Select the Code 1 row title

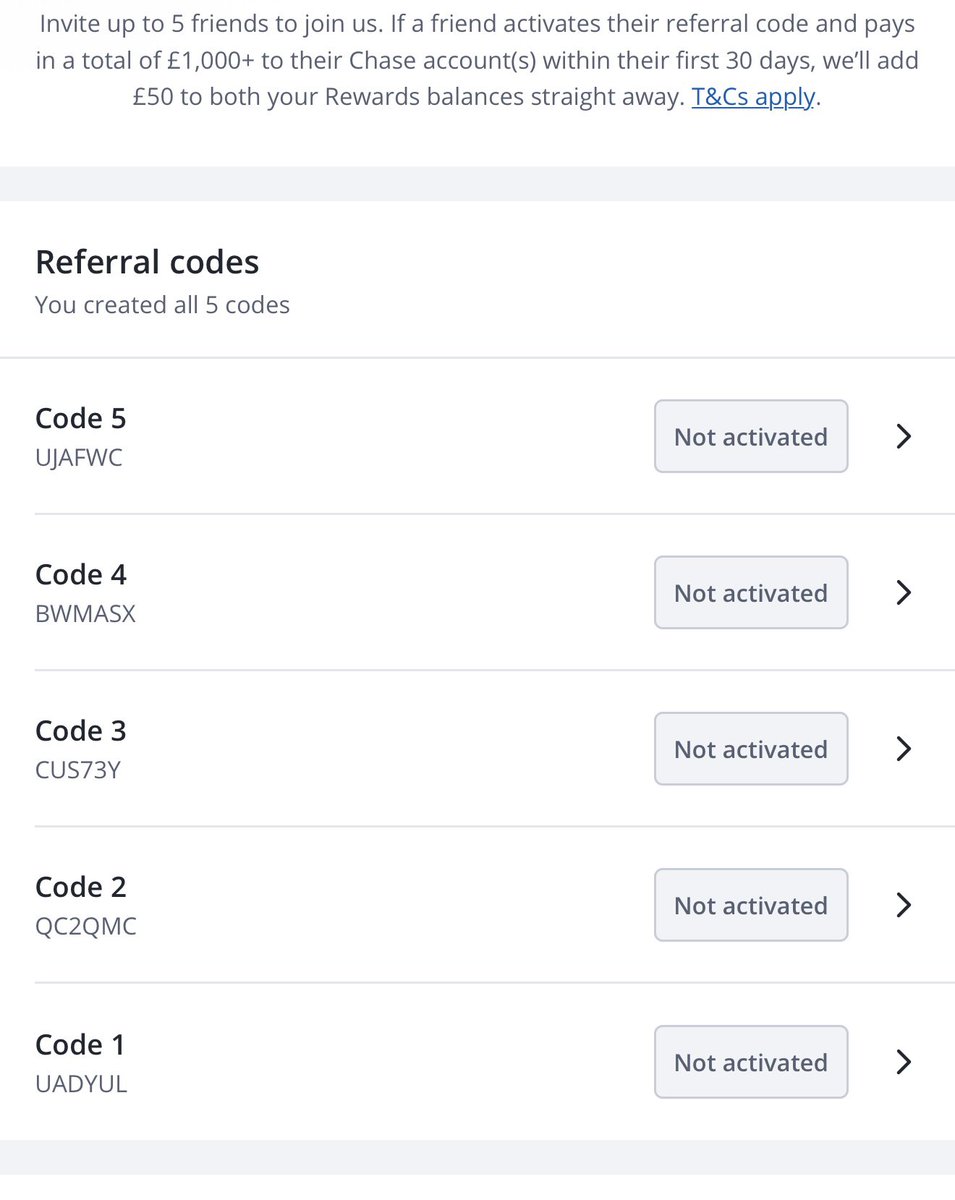(80, 1044)
